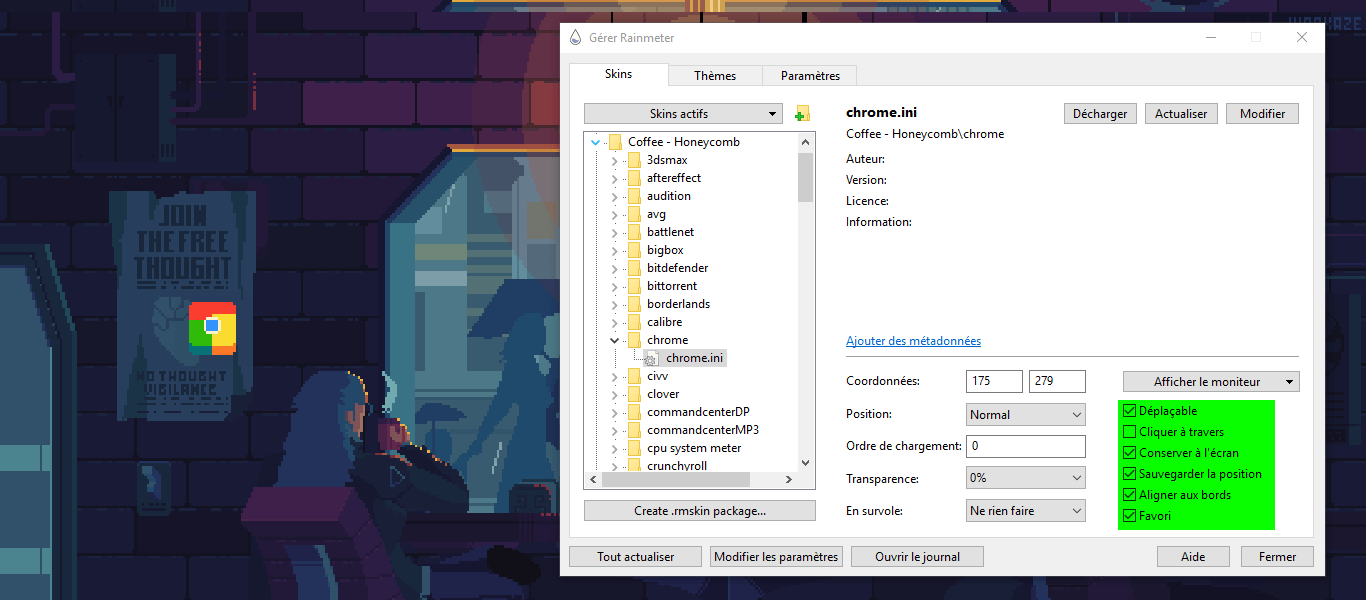The height and width of the screenshot is (600, 1366).
Task: Open the Position dropdown set to Normal
Action: (x=1026, y=414)
